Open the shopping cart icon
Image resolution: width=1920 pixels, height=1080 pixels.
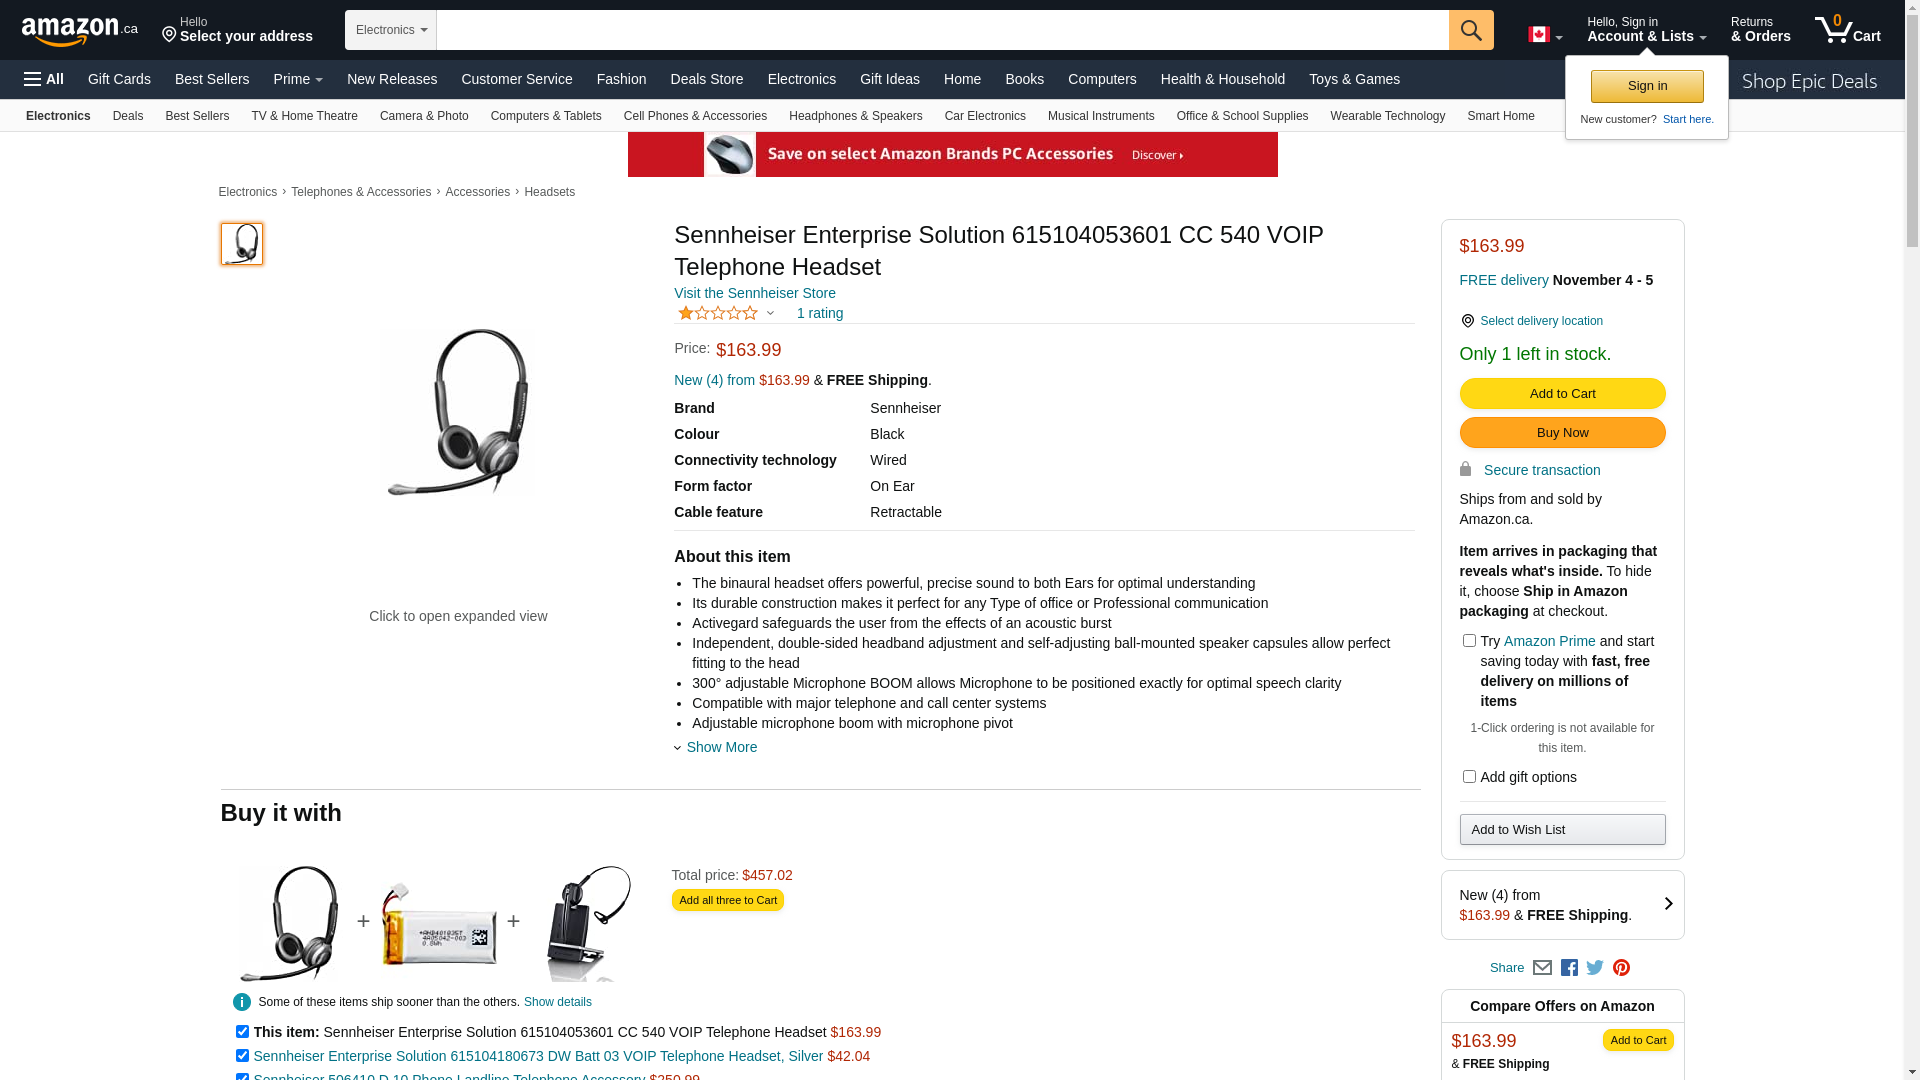(x=1848, y=30)
